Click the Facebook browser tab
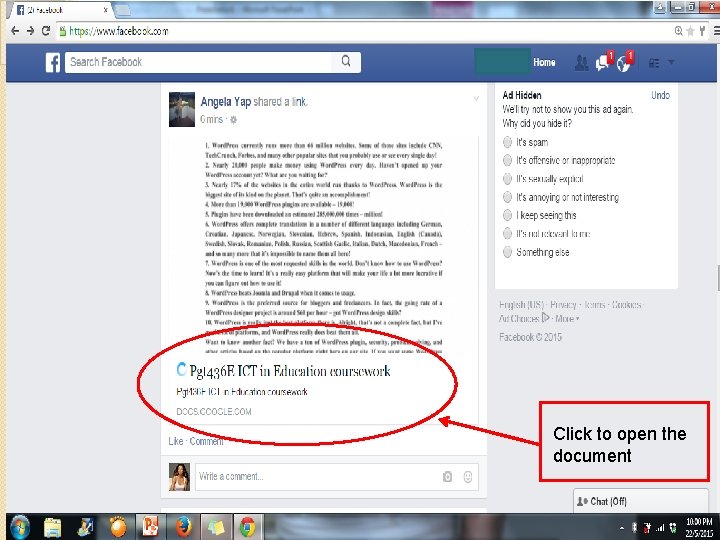Viewport: 720px width, 540px height. tap(60, 10)
